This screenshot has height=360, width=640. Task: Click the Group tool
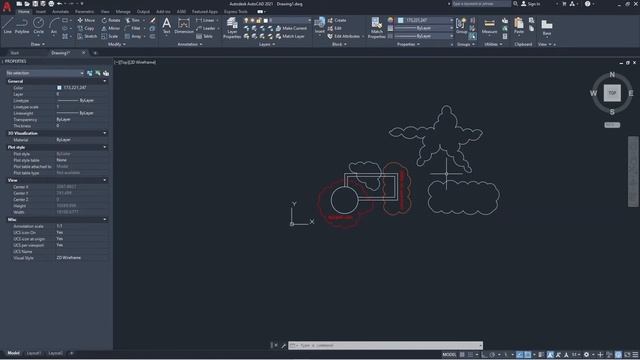(x=461, y=25)
